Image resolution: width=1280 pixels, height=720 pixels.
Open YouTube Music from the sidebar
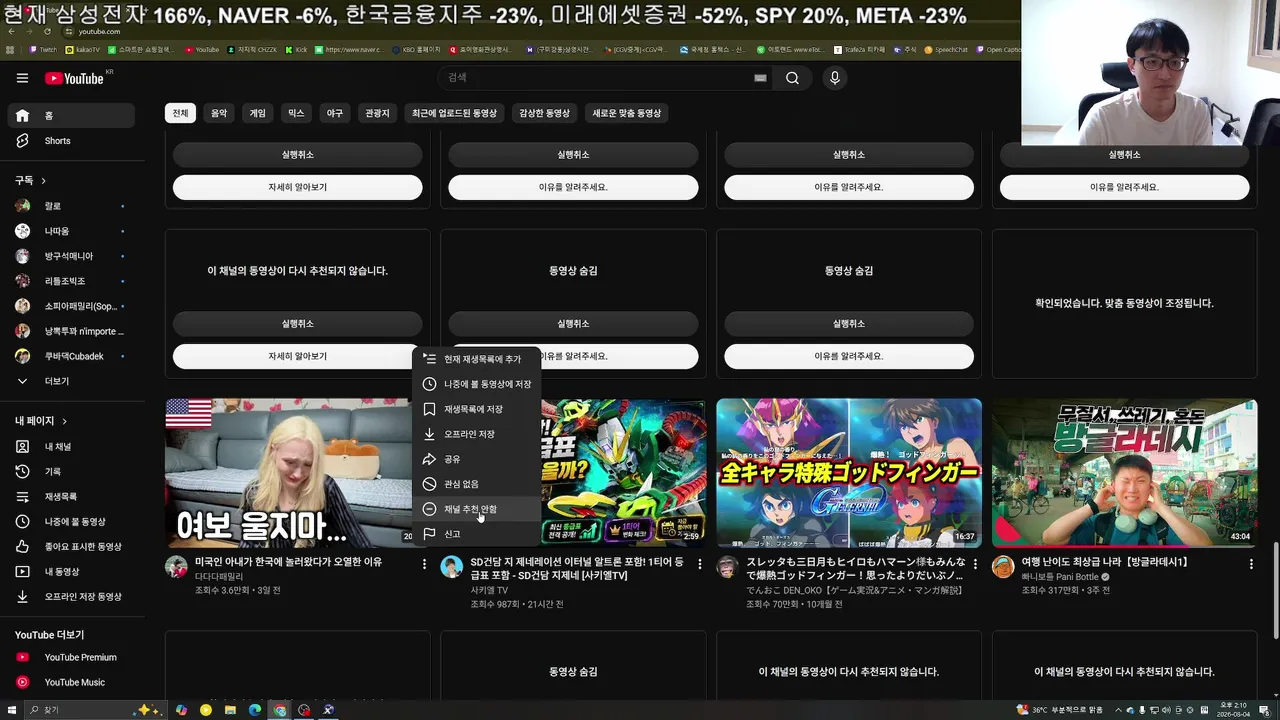(70, 683)
